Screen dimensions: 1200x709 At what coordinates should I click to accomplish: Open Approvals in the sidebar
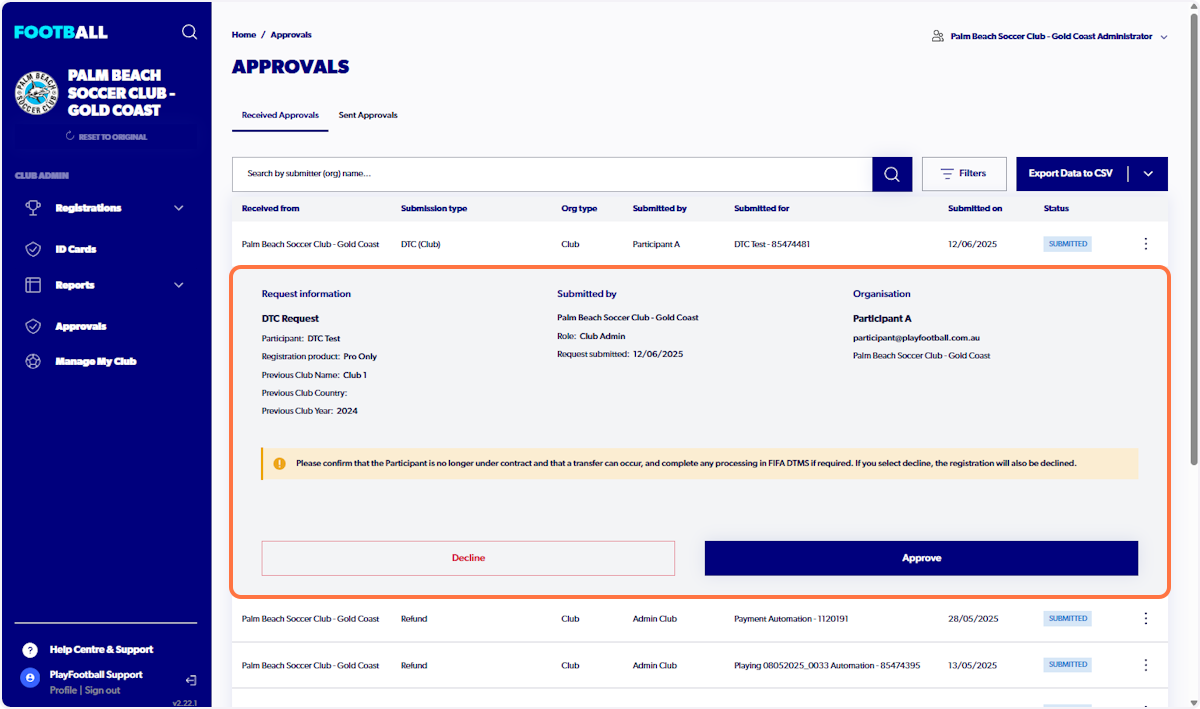(x=81, y=326)
